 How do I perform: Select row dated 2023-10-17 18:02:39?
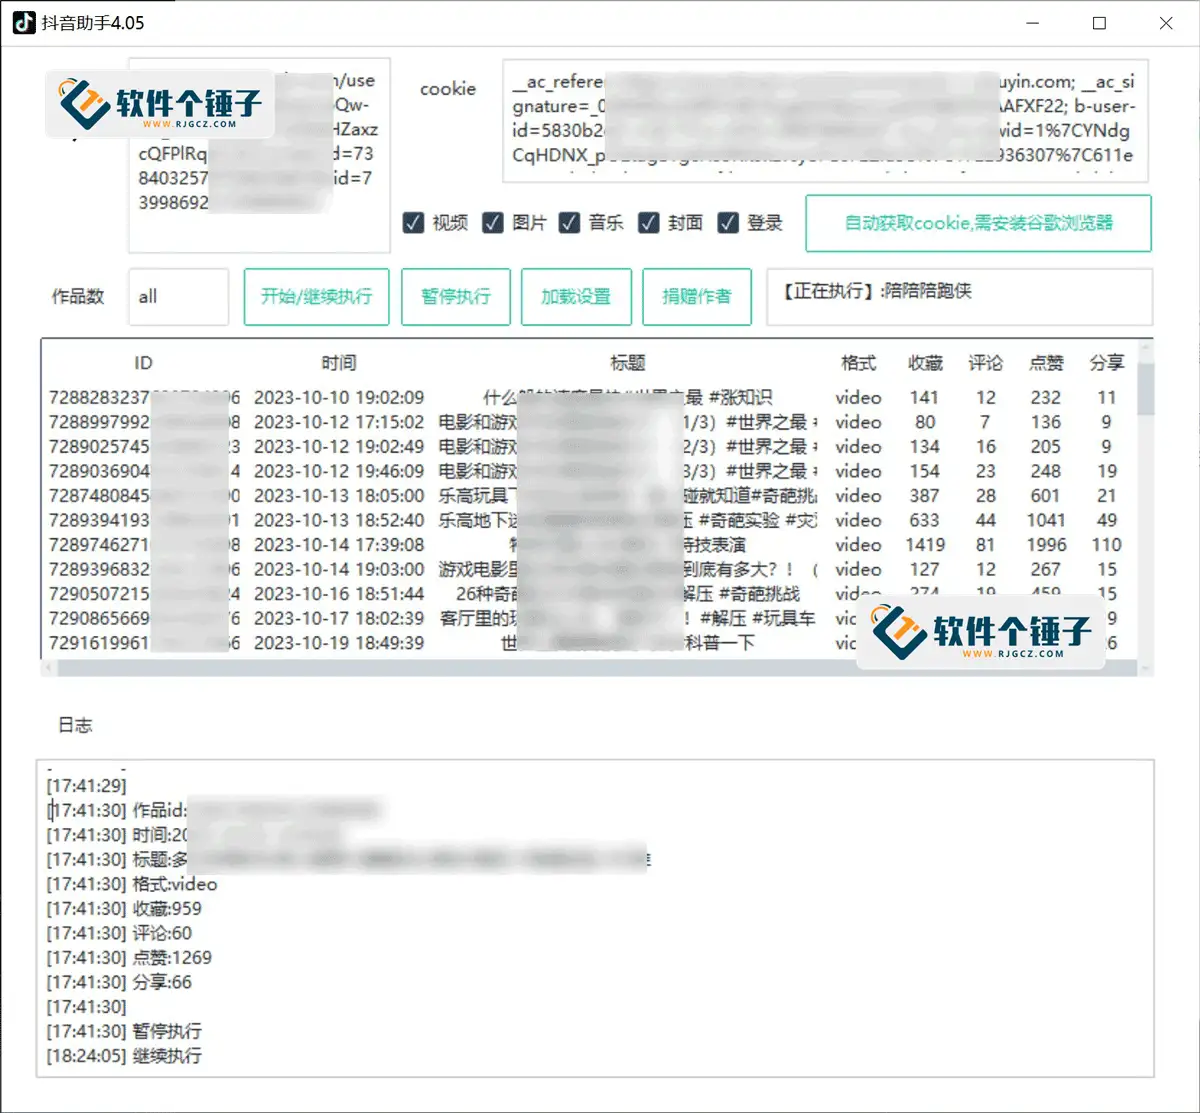pos(590,618)
